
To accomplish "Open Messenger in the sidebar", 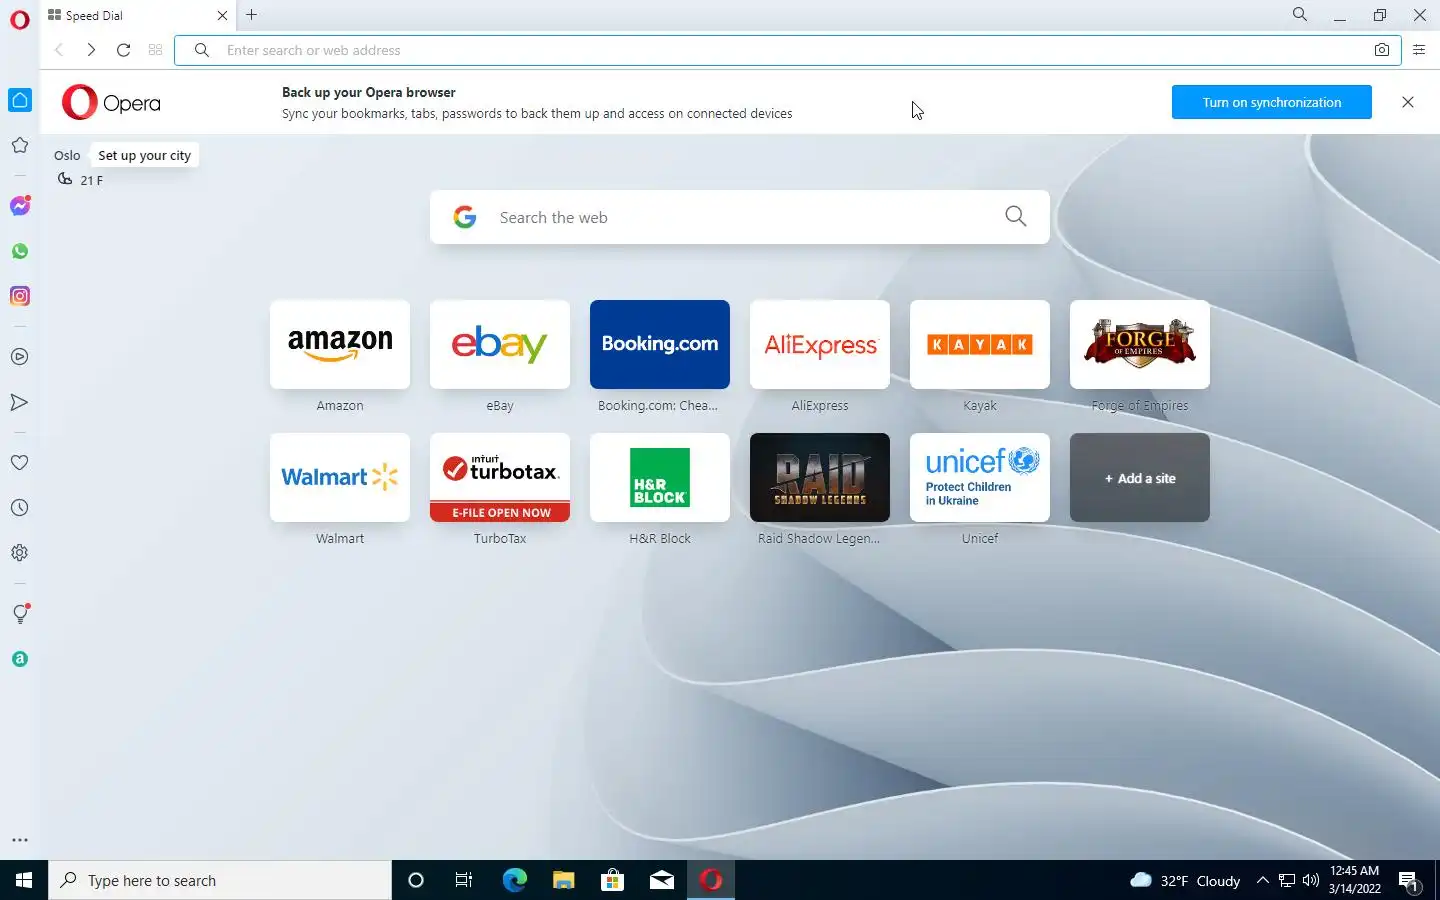I will coord(20,206).
